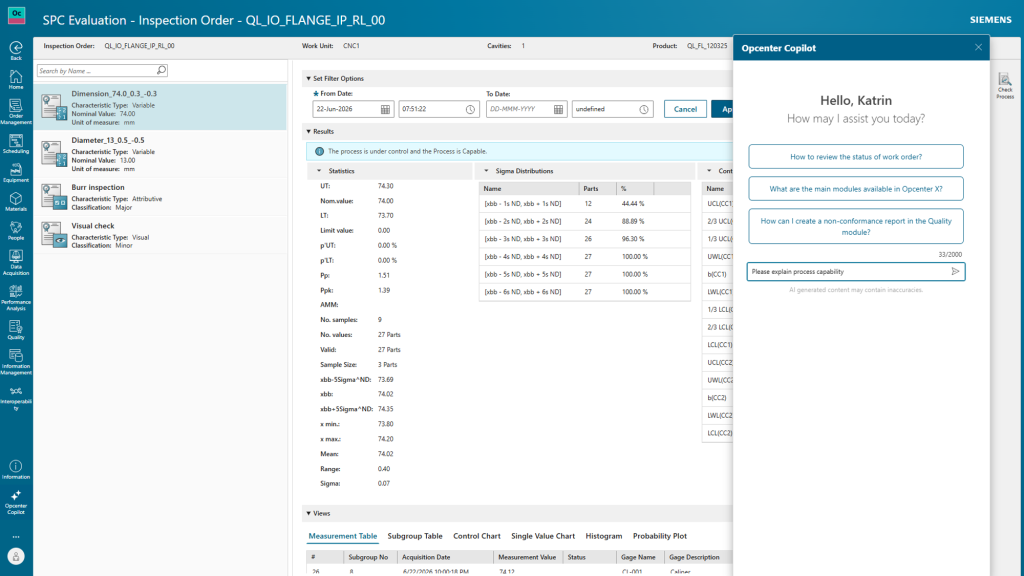This screenshot has height=576, width=1024.
Task: Open Opcenter Copilot from sidebar
Action: pos(16,502)
